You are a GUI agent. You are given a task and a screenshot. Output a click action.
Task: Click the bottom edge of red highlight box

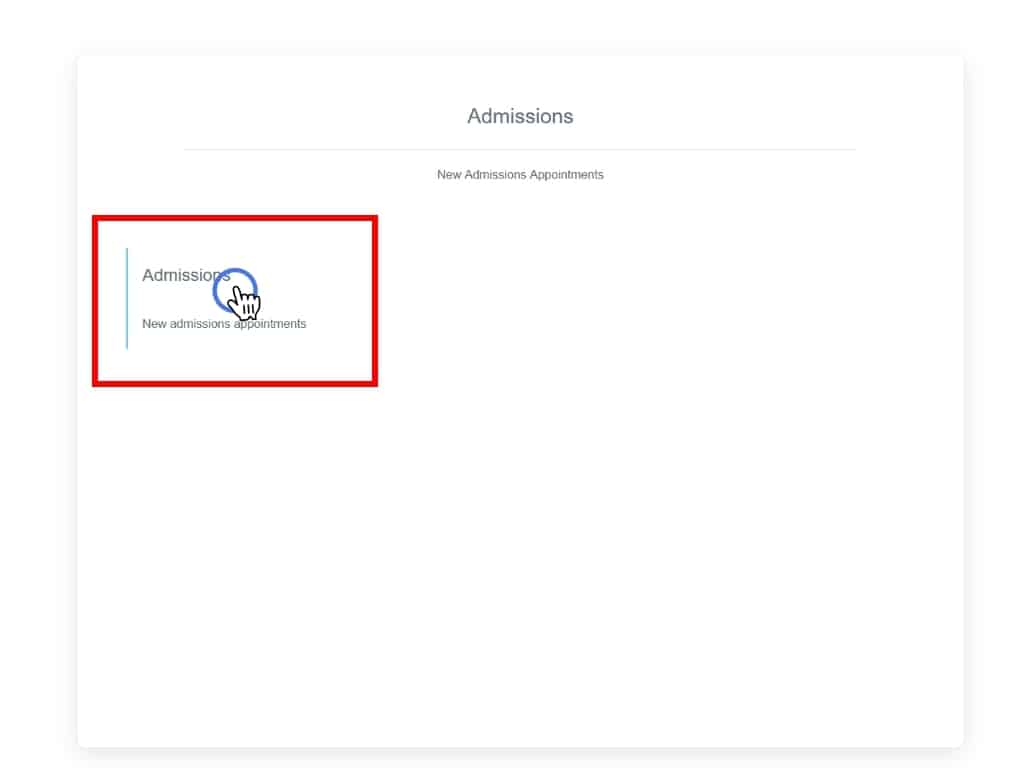pyautogui.click(x=235, y=382)
